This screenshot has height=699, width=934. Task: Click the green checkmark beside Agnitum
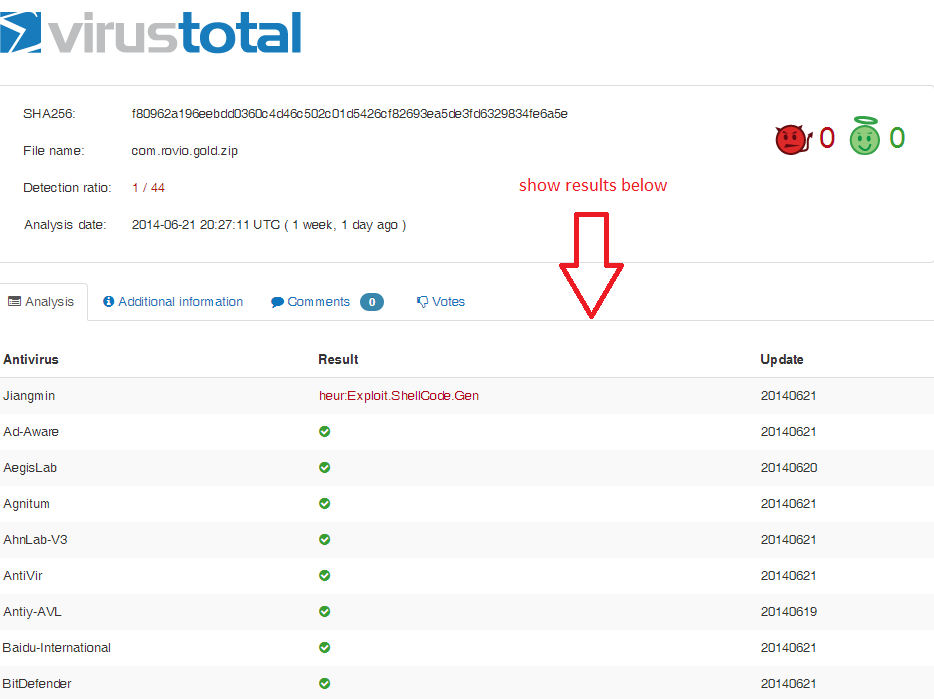point(324,503)
